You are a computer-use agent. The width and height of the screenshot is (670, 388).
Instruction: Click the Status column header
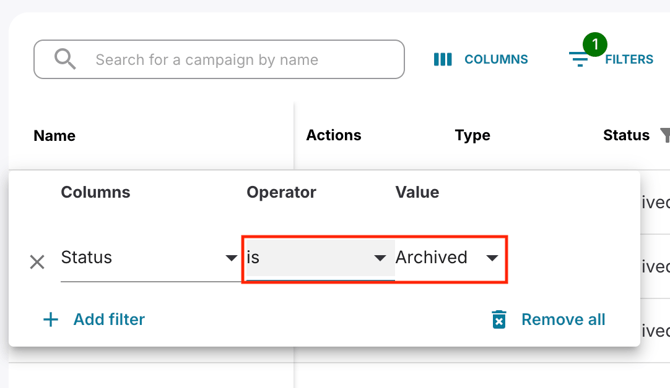click(626, 135)
